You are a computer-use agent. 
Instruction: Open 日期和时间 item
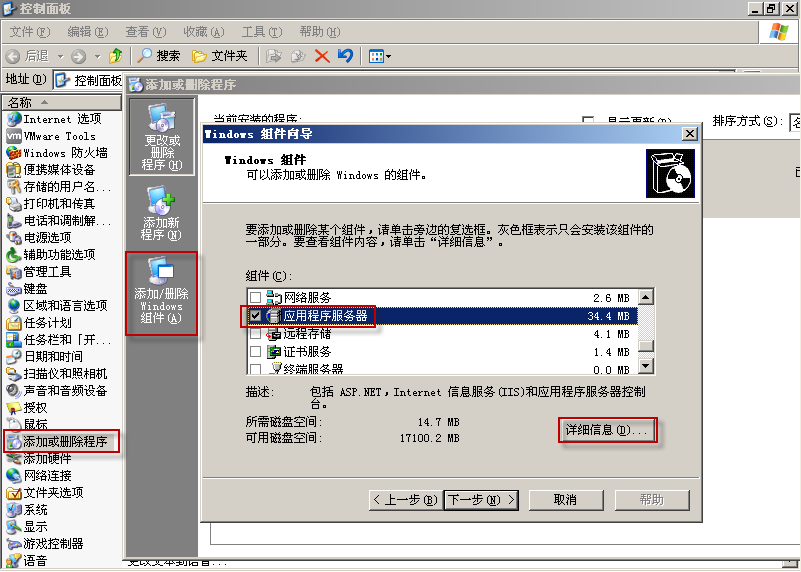tap(44, 356)
